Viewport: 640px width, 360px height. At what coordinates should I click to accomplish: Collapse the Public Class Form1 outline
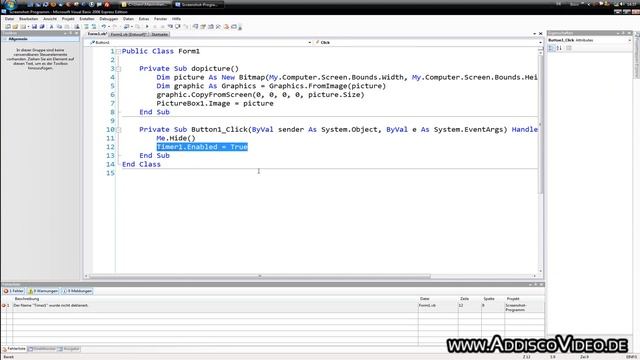point(118,51)
